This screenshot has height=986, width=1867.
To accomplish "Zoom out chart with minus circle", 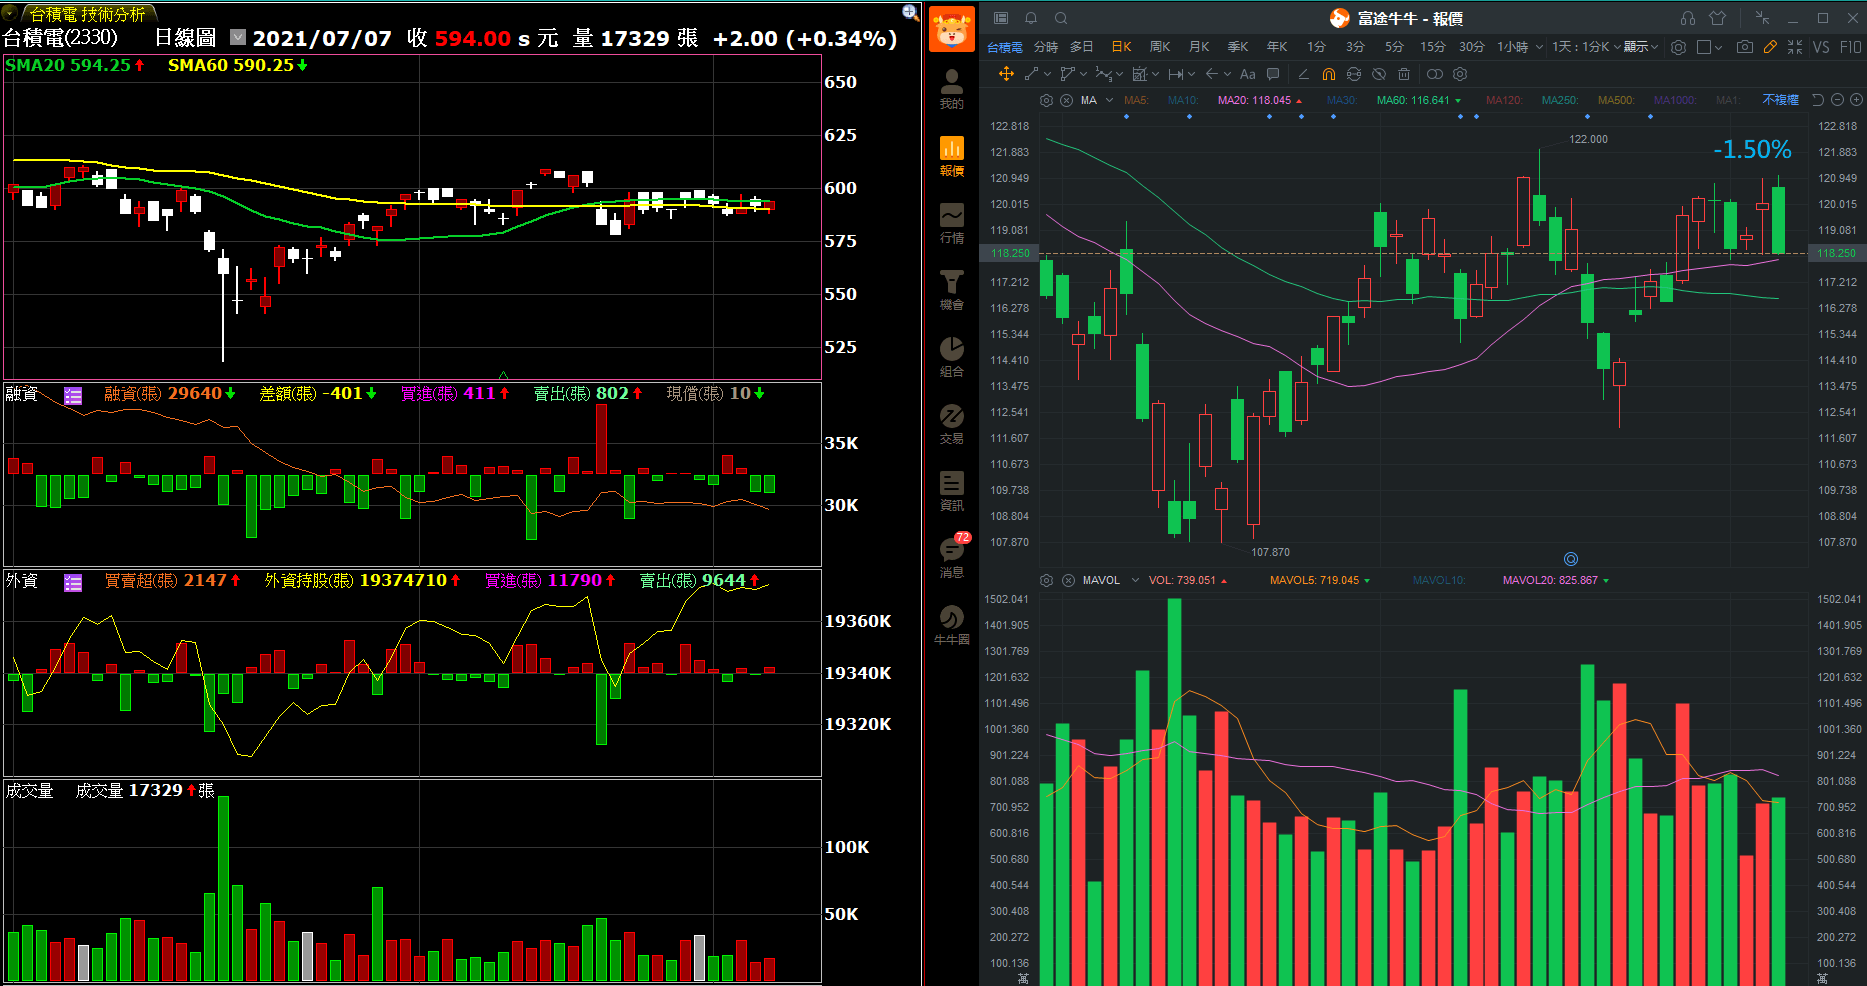I will pyautogui.click(x=1838, y=100).
